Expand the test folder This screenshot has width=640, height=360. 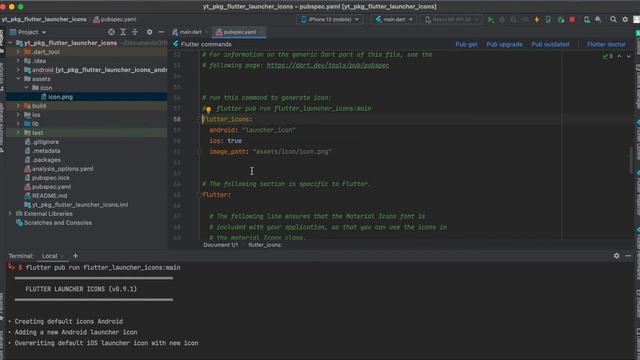pos(18,133)
